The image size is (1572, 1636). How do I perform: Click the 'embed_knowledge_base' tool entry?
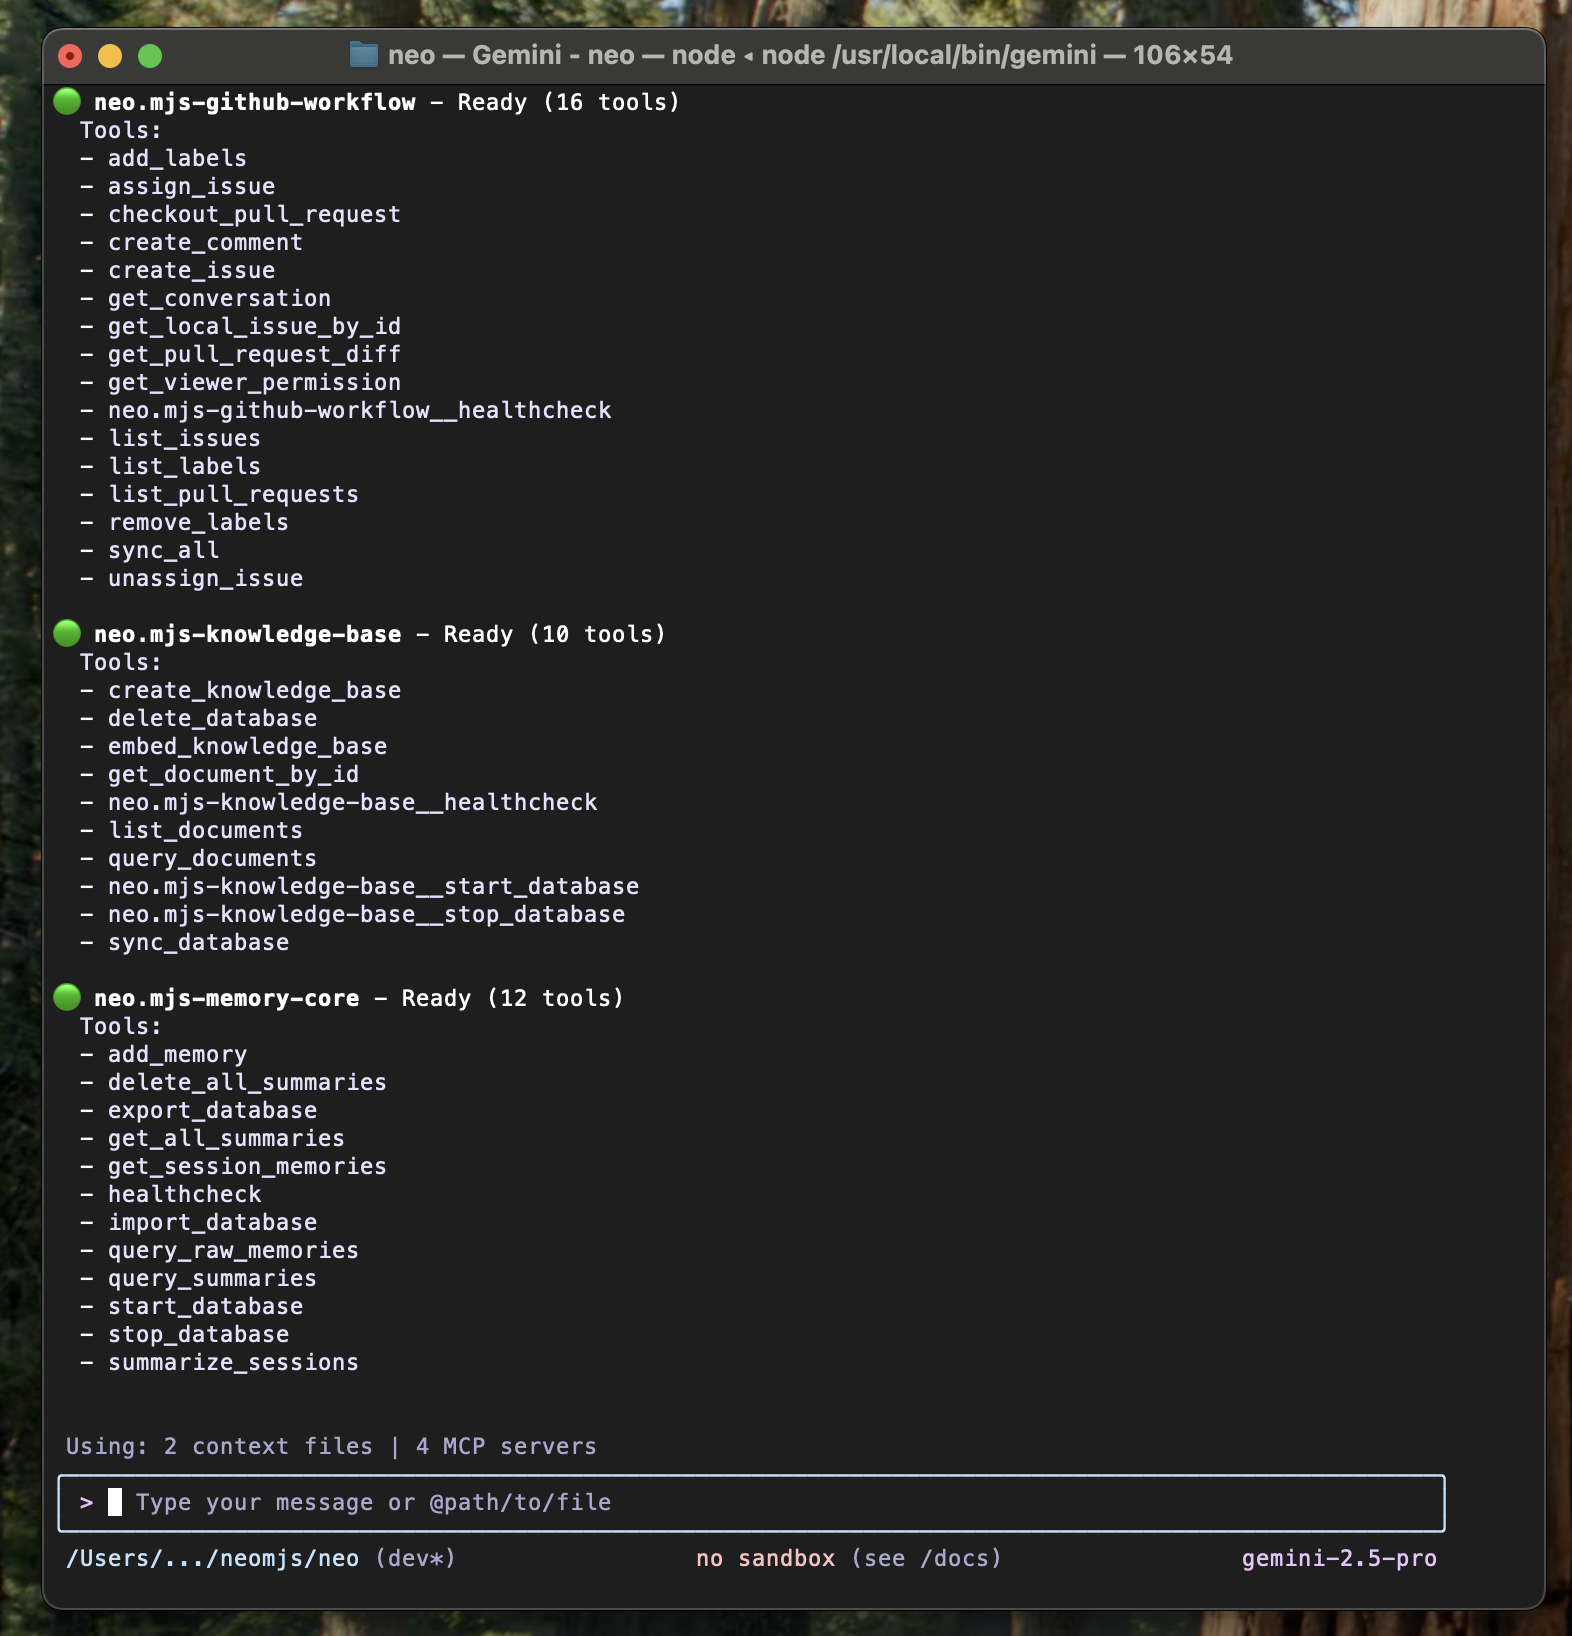[x=247, y=746]
